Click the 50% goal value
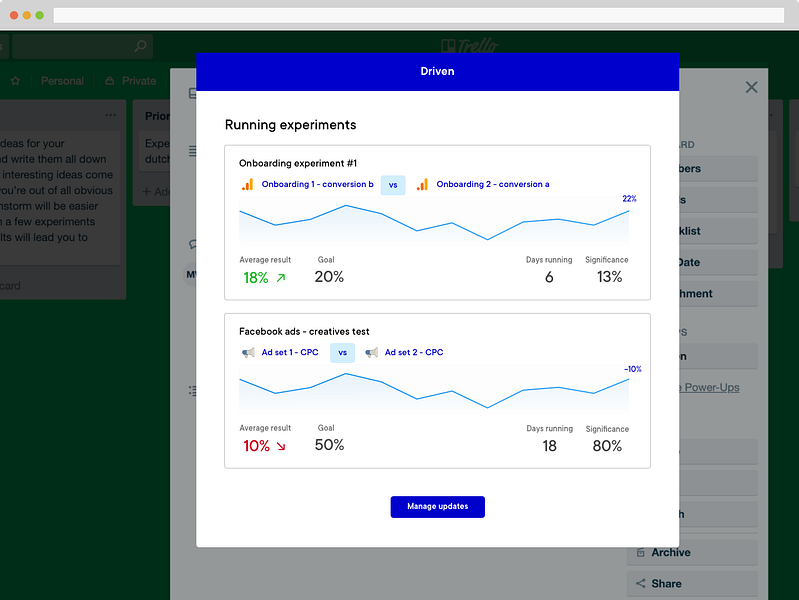This screenshot has width=799, height=600. pyautogui.click(x=329, y=445)
